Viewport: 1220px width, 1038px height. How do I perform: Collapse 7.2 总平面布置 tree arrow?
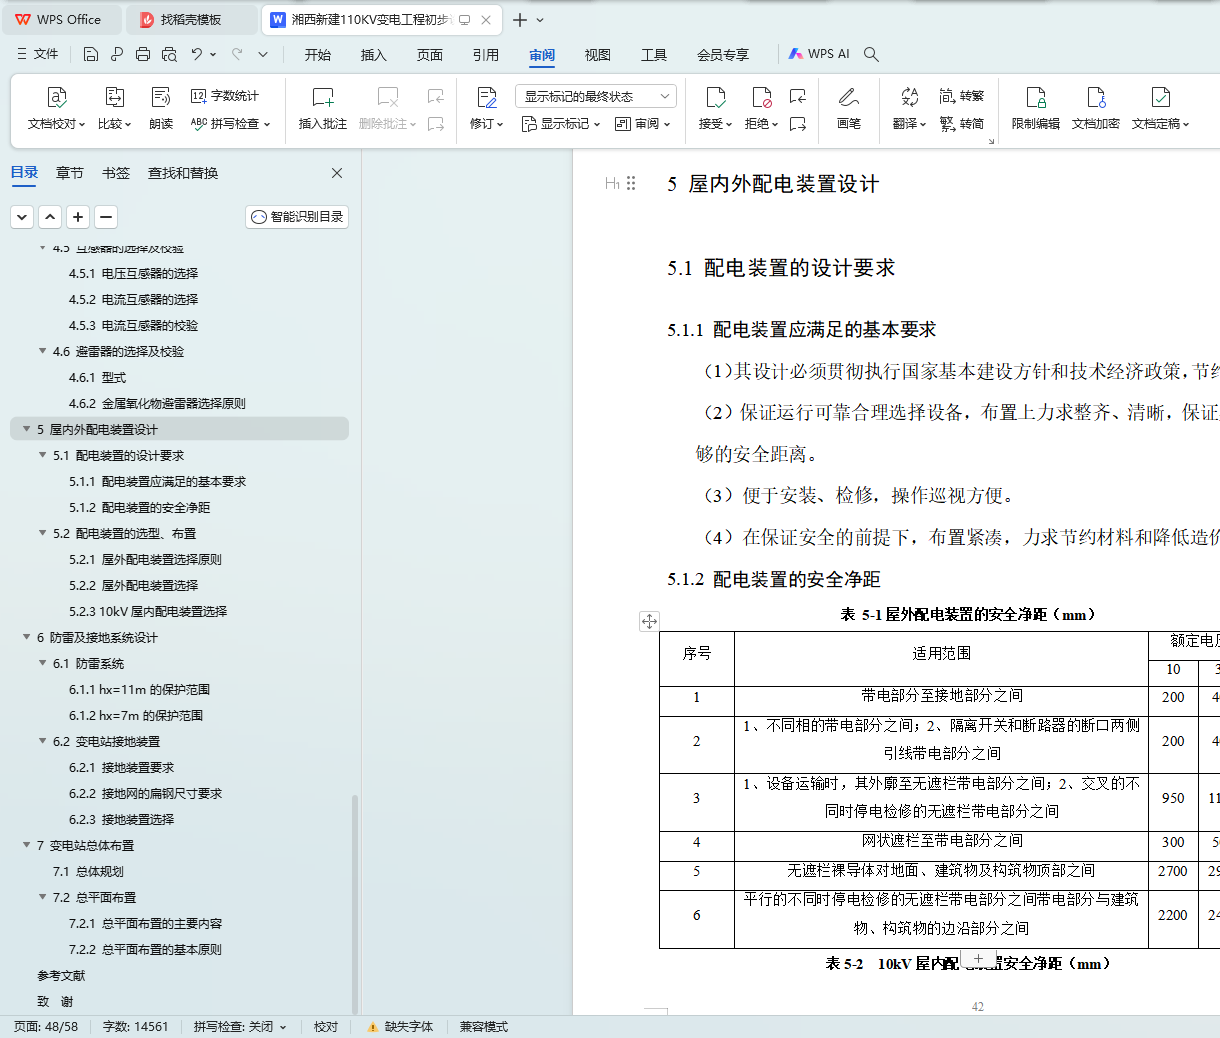point(42,897)
